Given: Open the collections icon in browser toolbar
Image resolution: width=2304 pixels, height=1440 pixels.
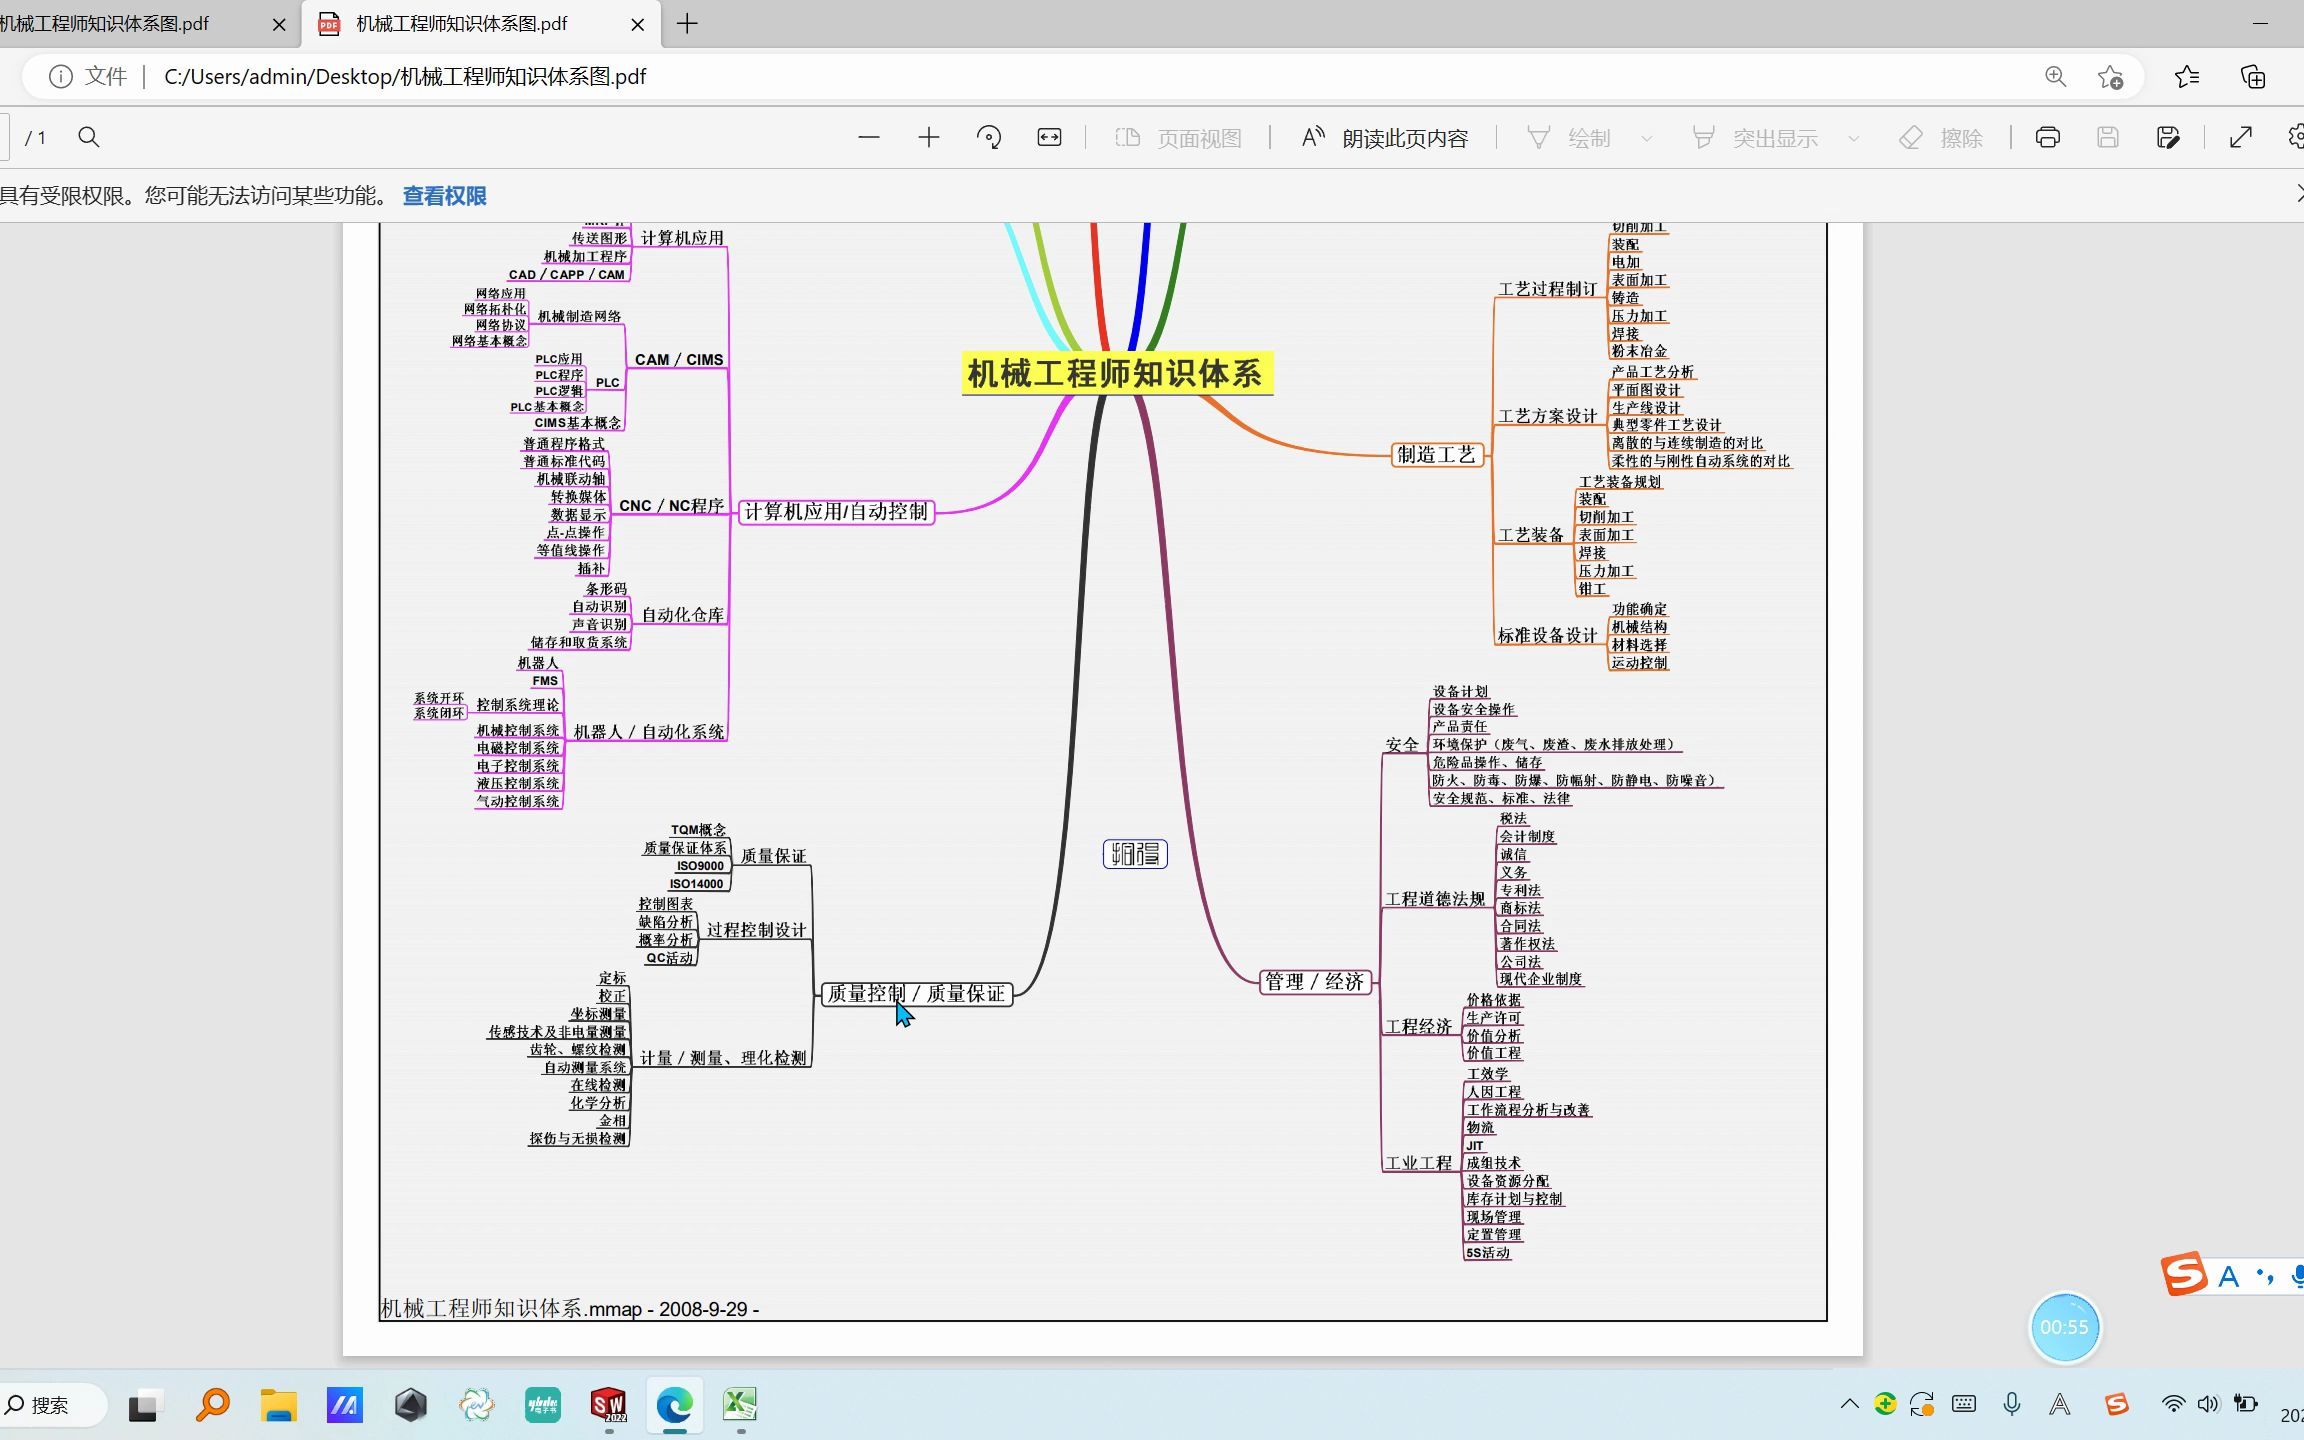Looking at the screenshot, I should (2253, 77).
